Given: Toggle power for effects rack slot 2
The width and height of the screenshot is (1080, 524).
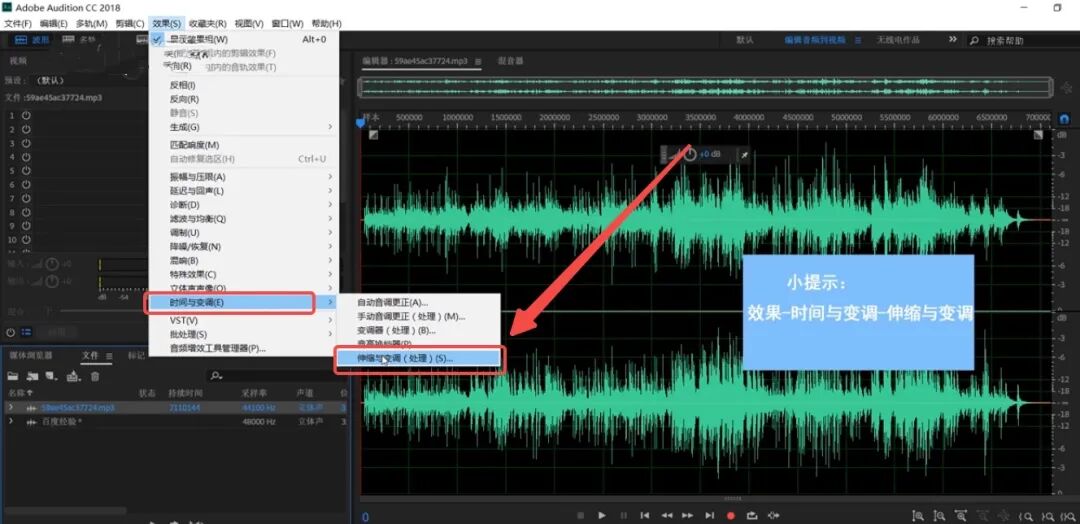Looking at the screenshot, I should tap(26, 129).
